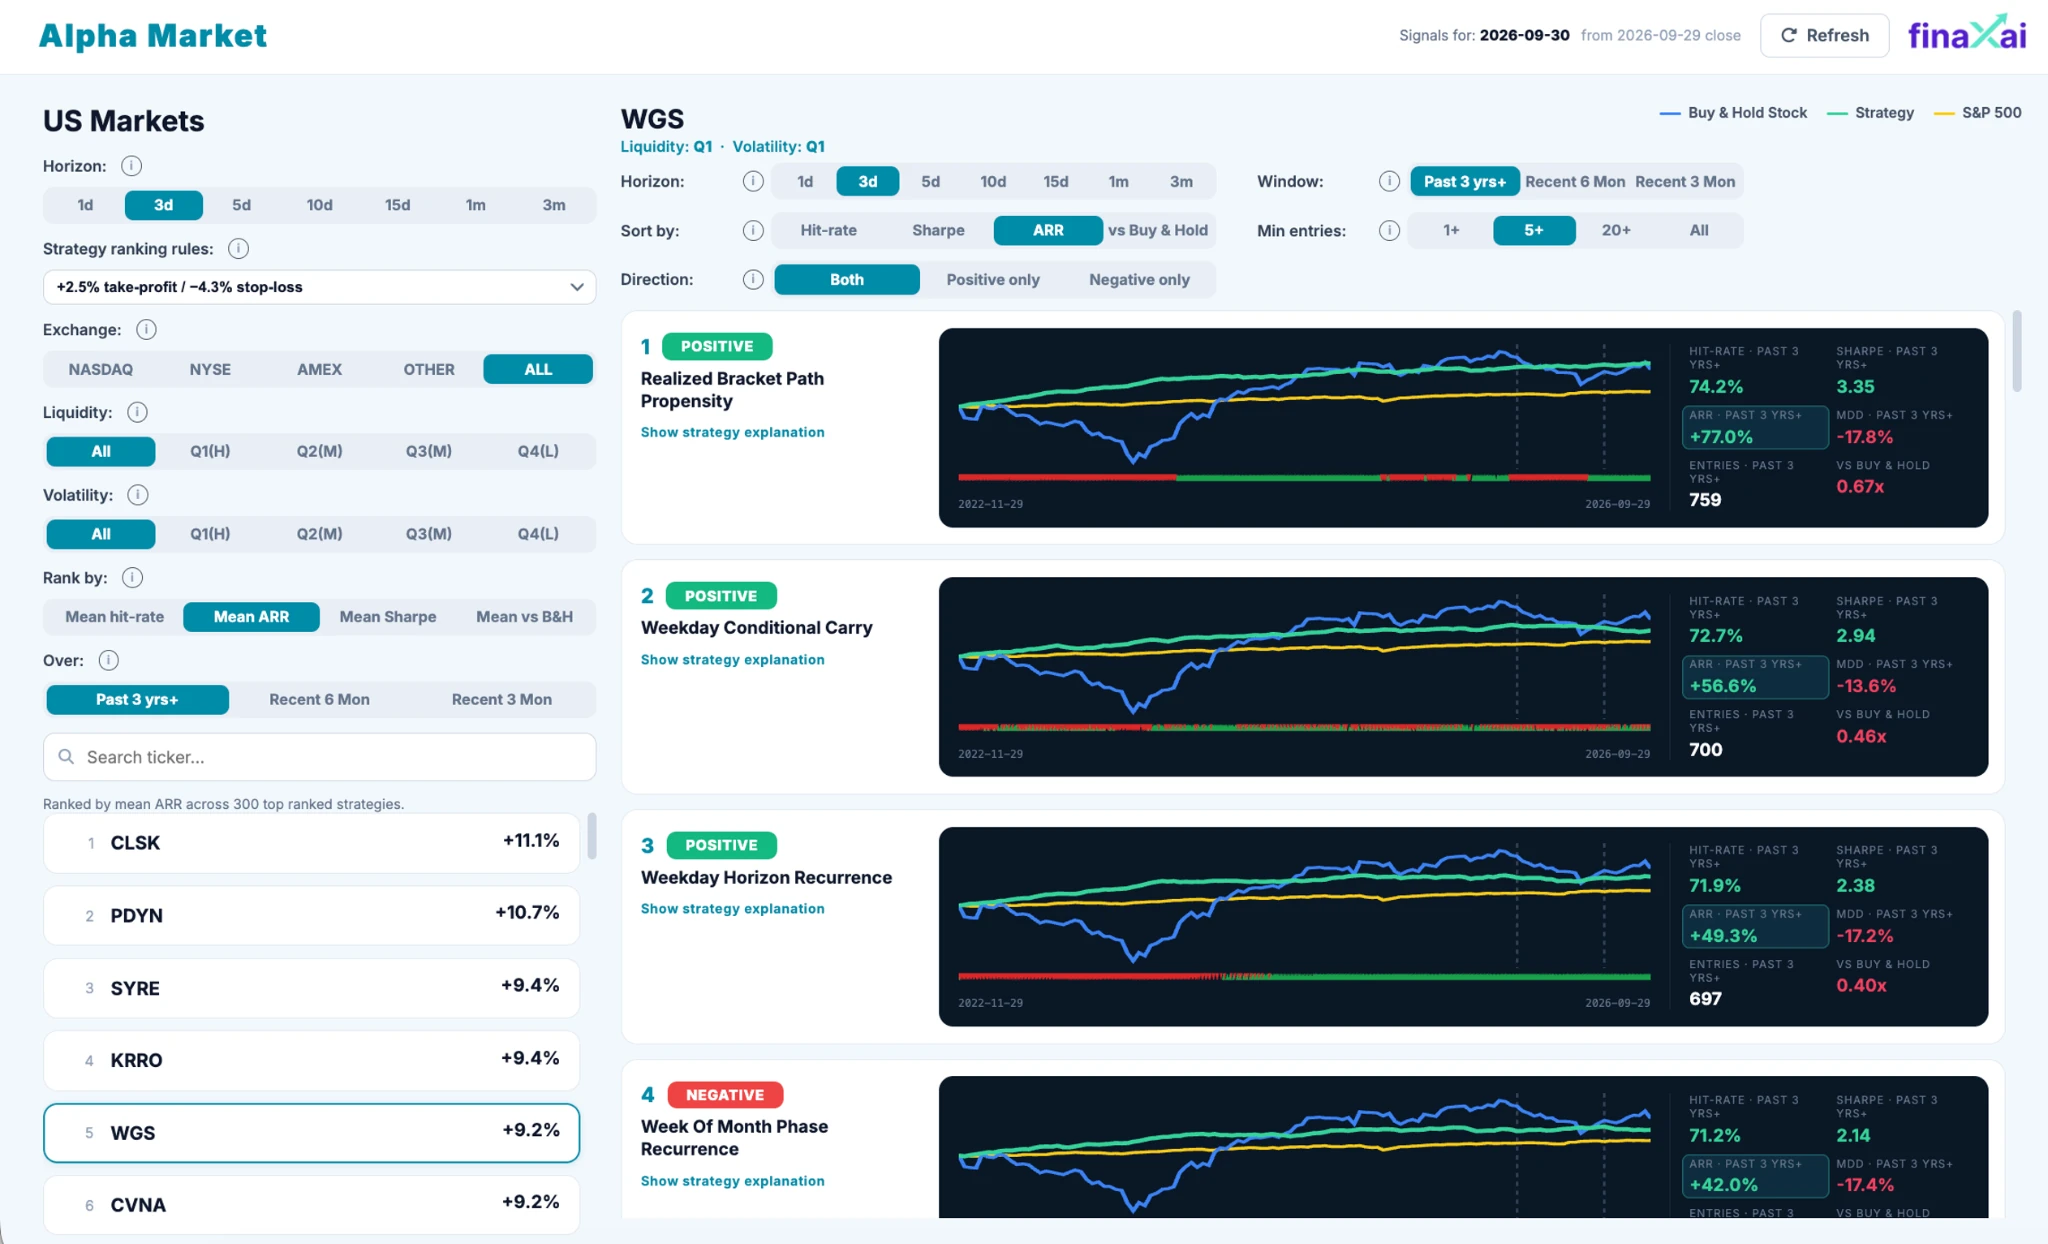
Task: Click the Exchange info icon
Action: (x=146, y=330)
